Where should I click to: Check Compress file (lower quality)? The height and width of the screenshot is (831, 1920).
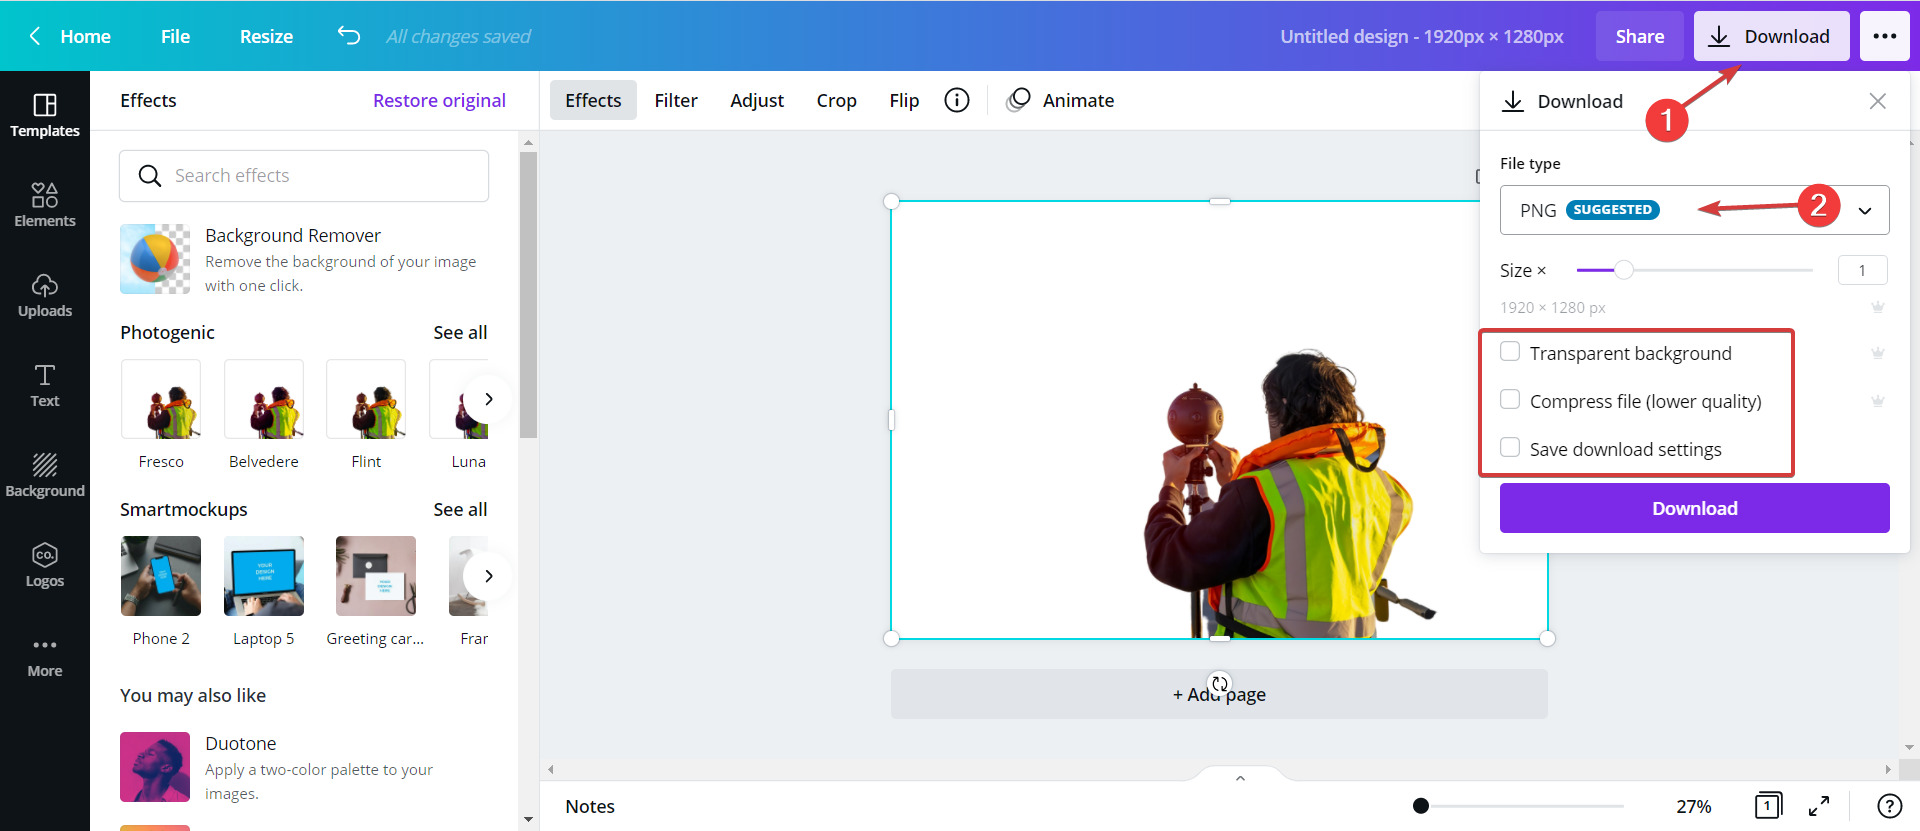[x=1510, y=400]
